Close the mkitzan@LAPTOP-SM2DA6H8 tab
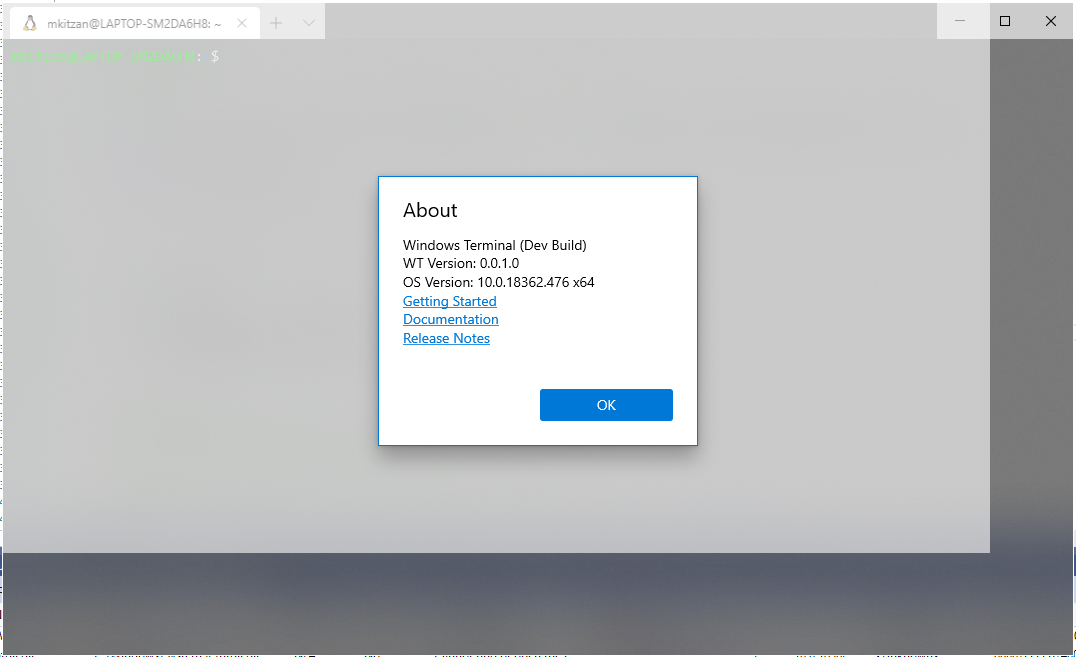 [x=242, y=23]
